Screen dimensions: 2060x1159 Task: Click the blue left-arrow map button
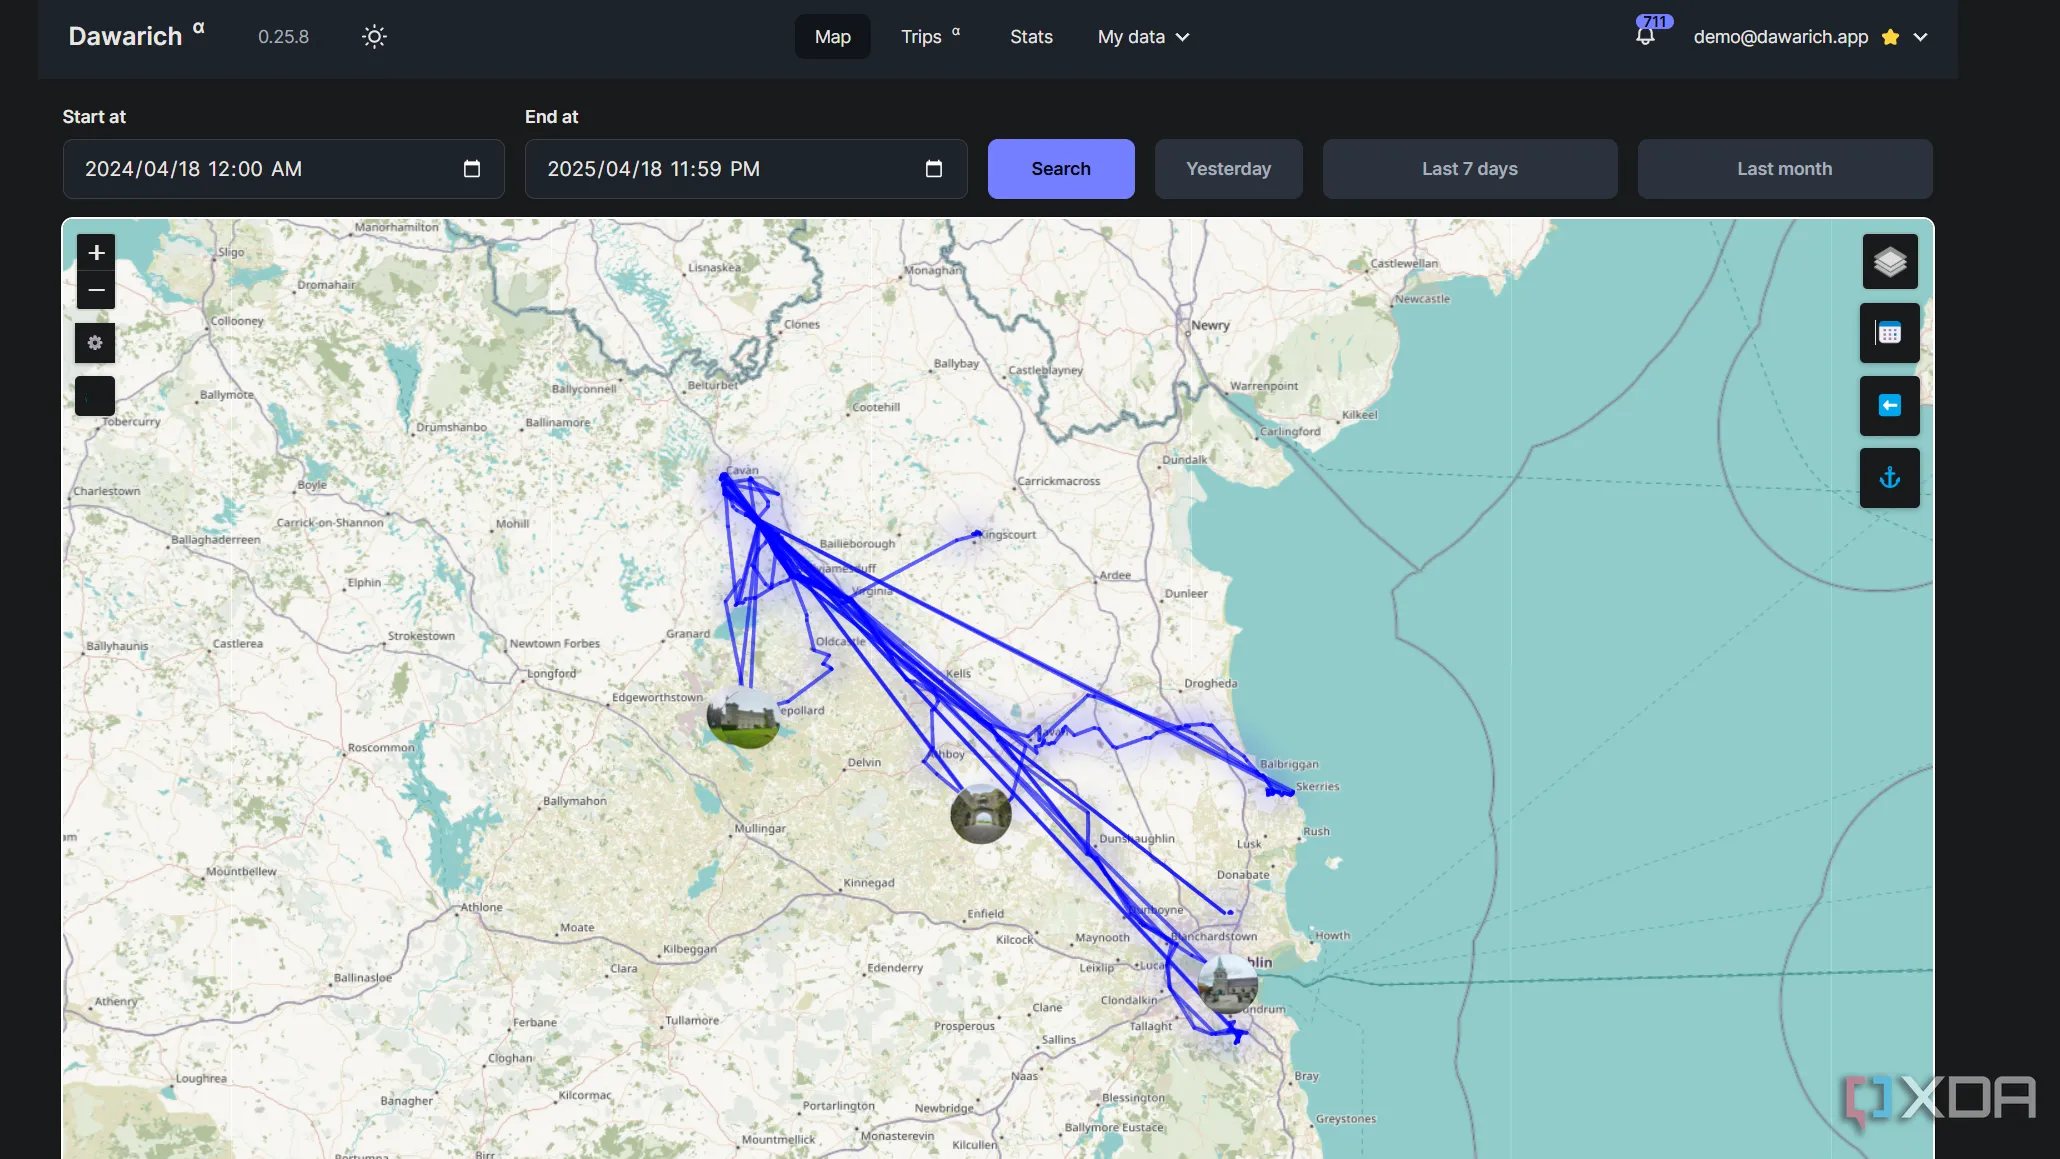pos(1890,405)
